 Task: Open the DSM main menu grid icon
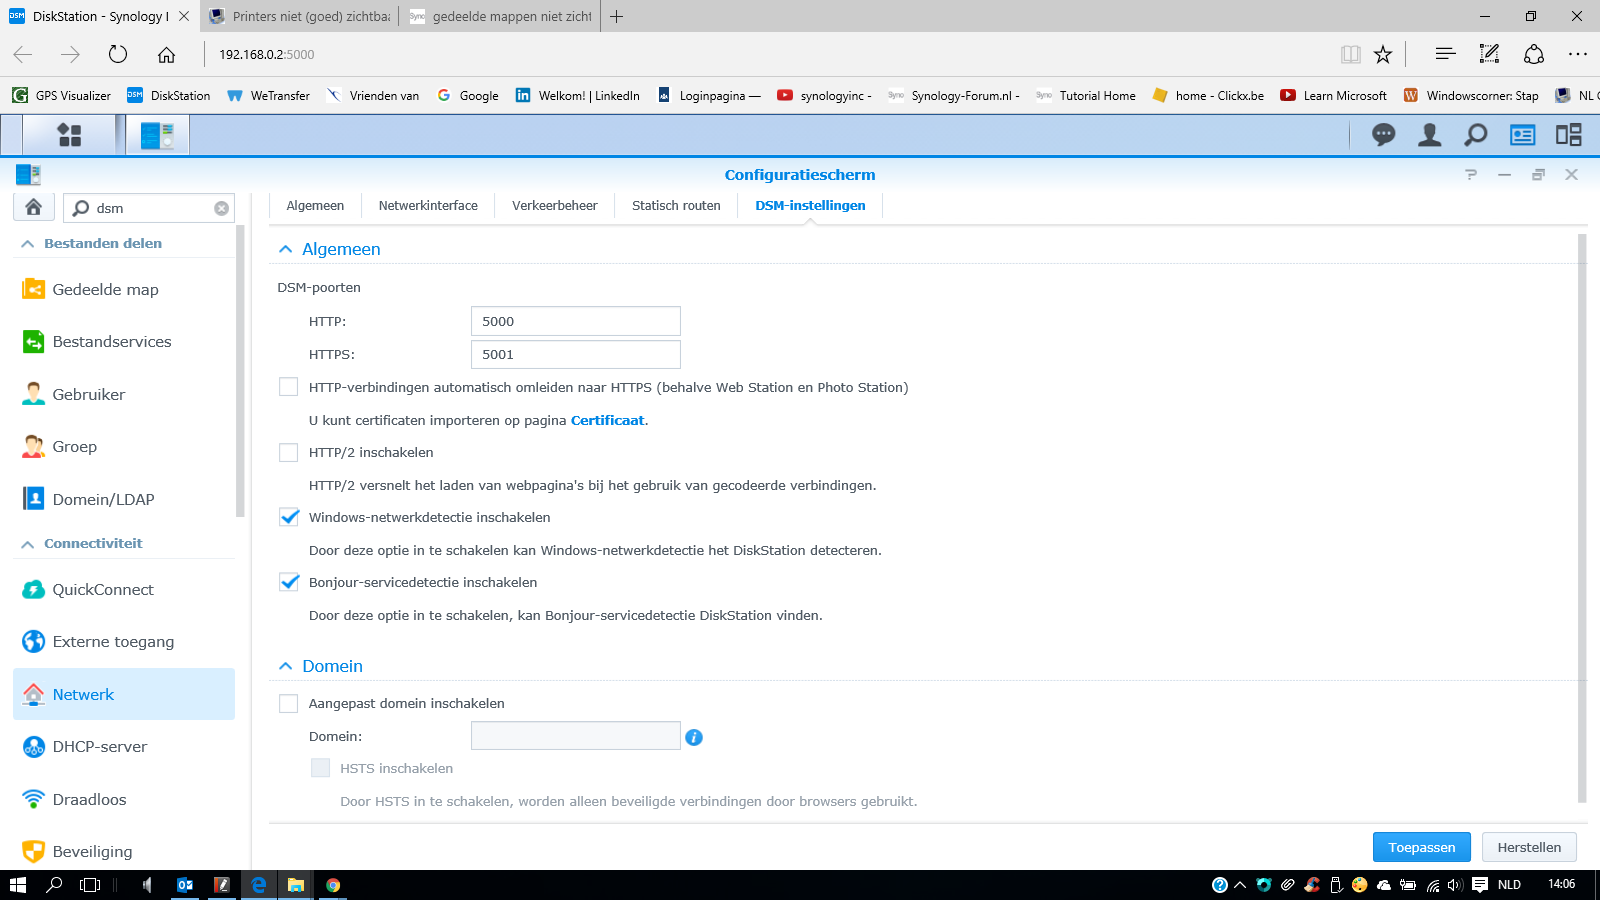[69, 135]
